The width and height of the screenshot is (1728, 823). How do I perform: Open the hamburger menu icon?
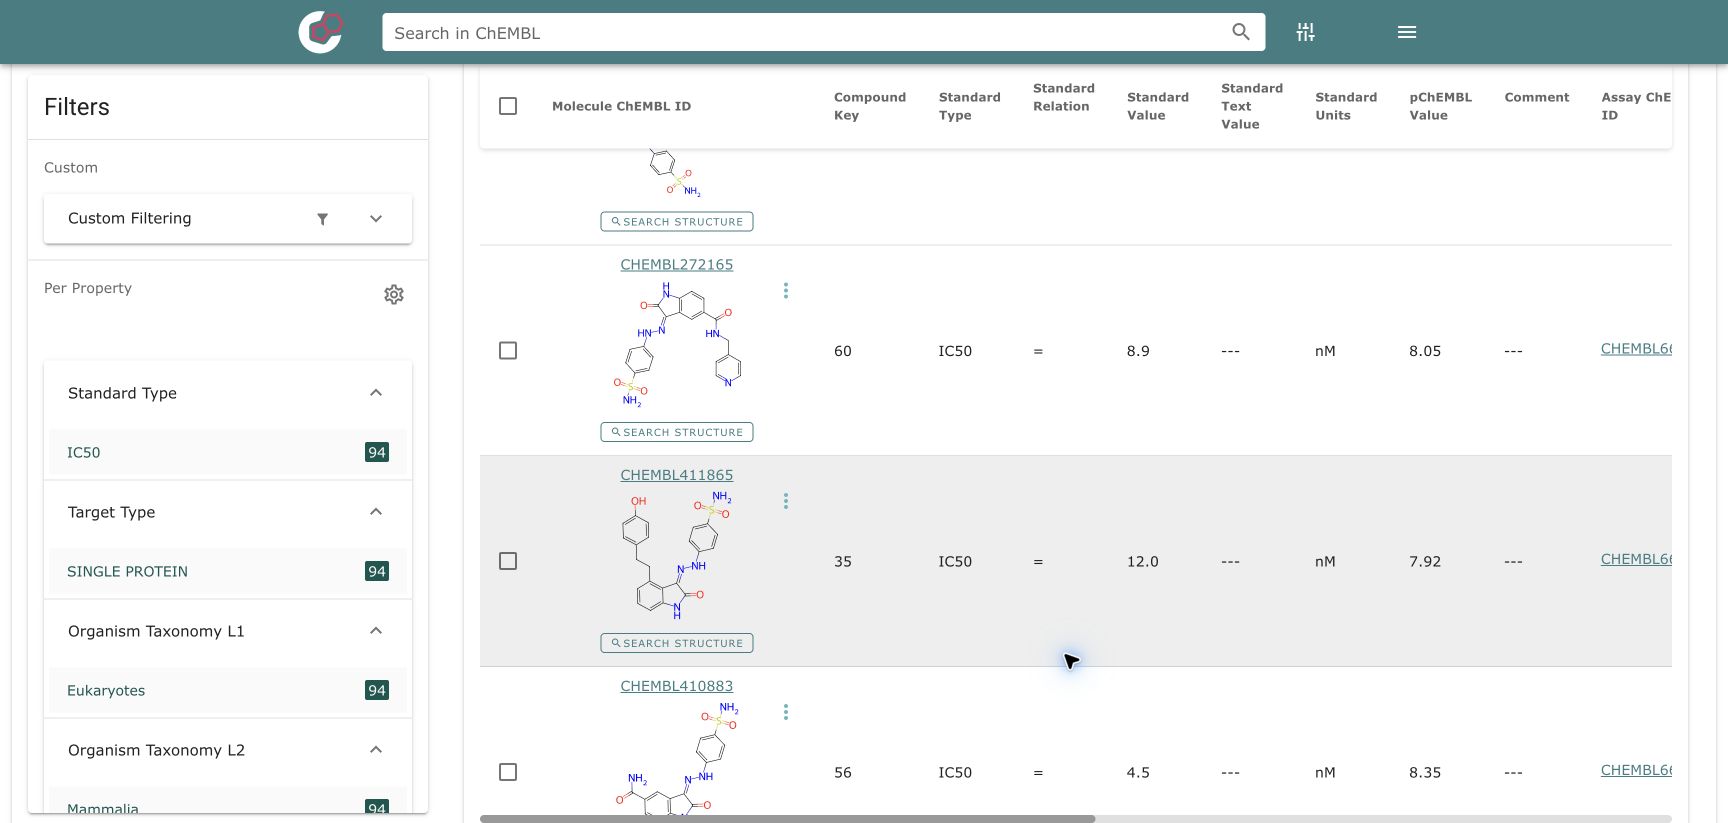click(1406, 32)
